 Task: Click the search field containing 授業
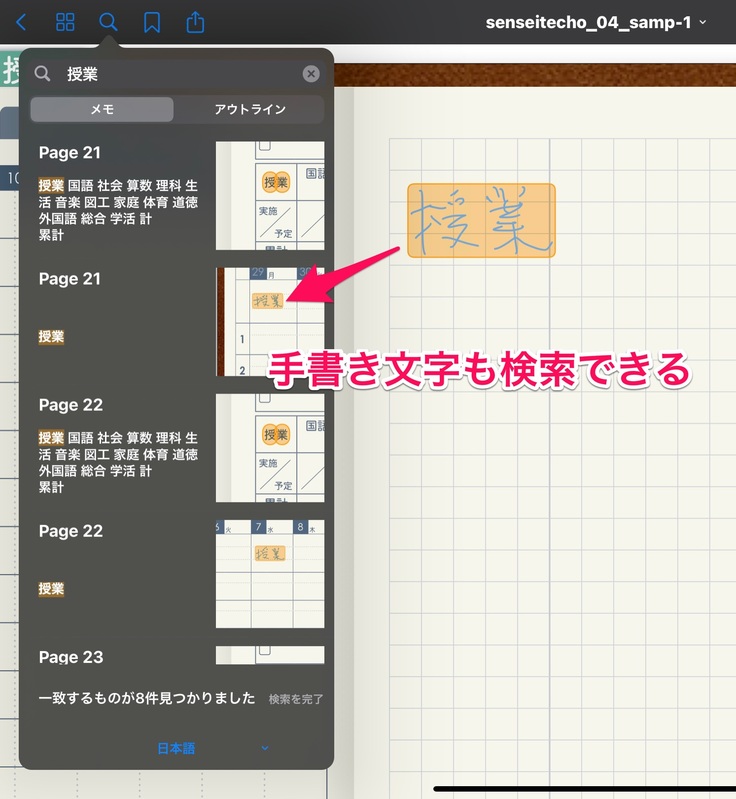(x=176, y=74)
